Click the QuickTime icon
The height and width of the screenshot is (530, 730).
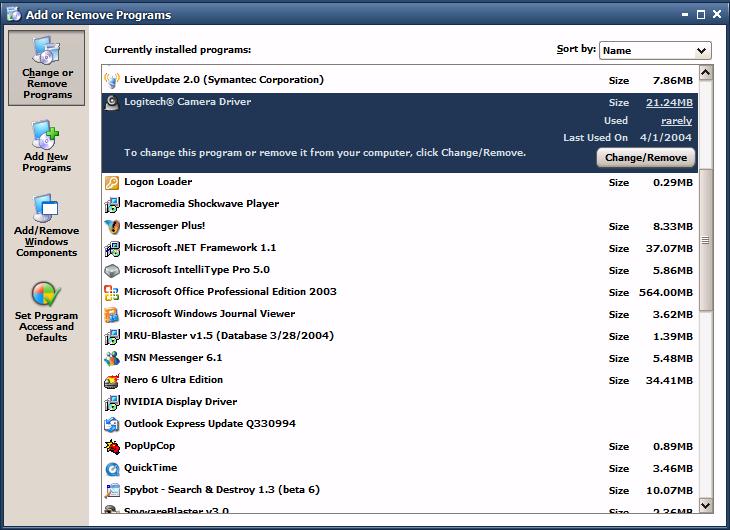112,469
